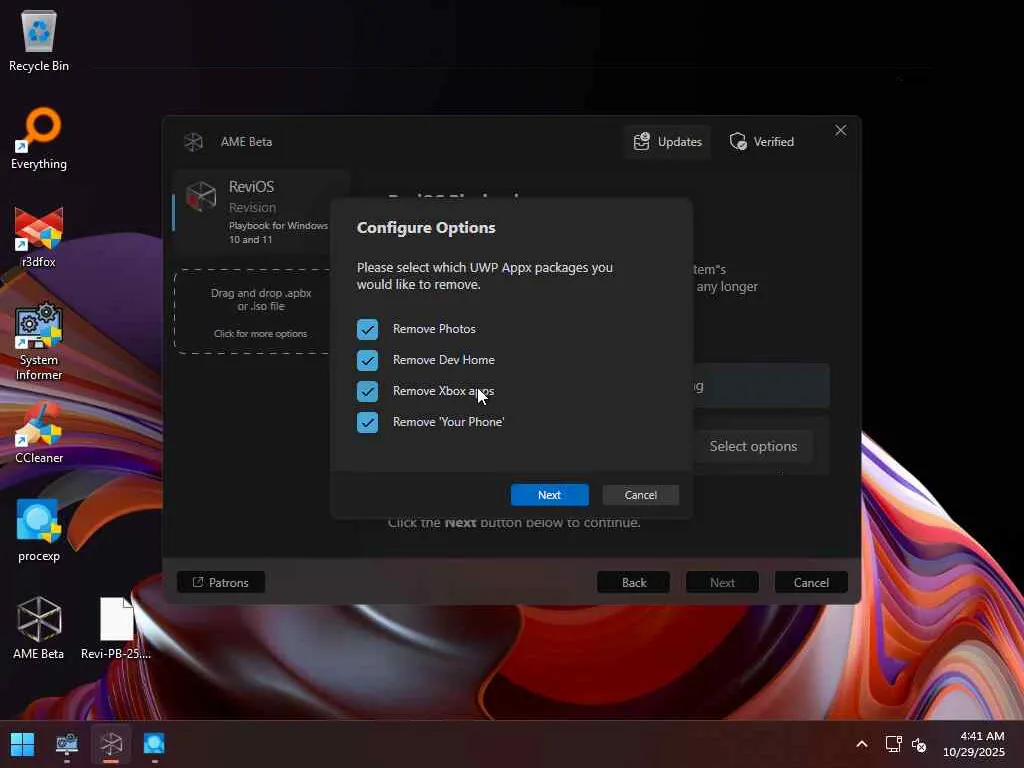
Task: Click the greyed Next button in bottom bar
Action: tap(722, 582)
